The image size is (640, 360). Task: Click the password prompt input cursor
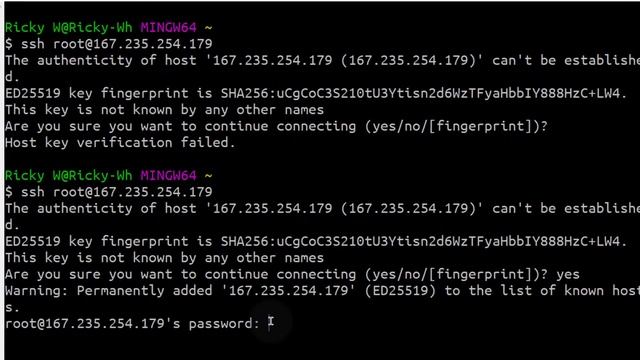click(271, 323)
